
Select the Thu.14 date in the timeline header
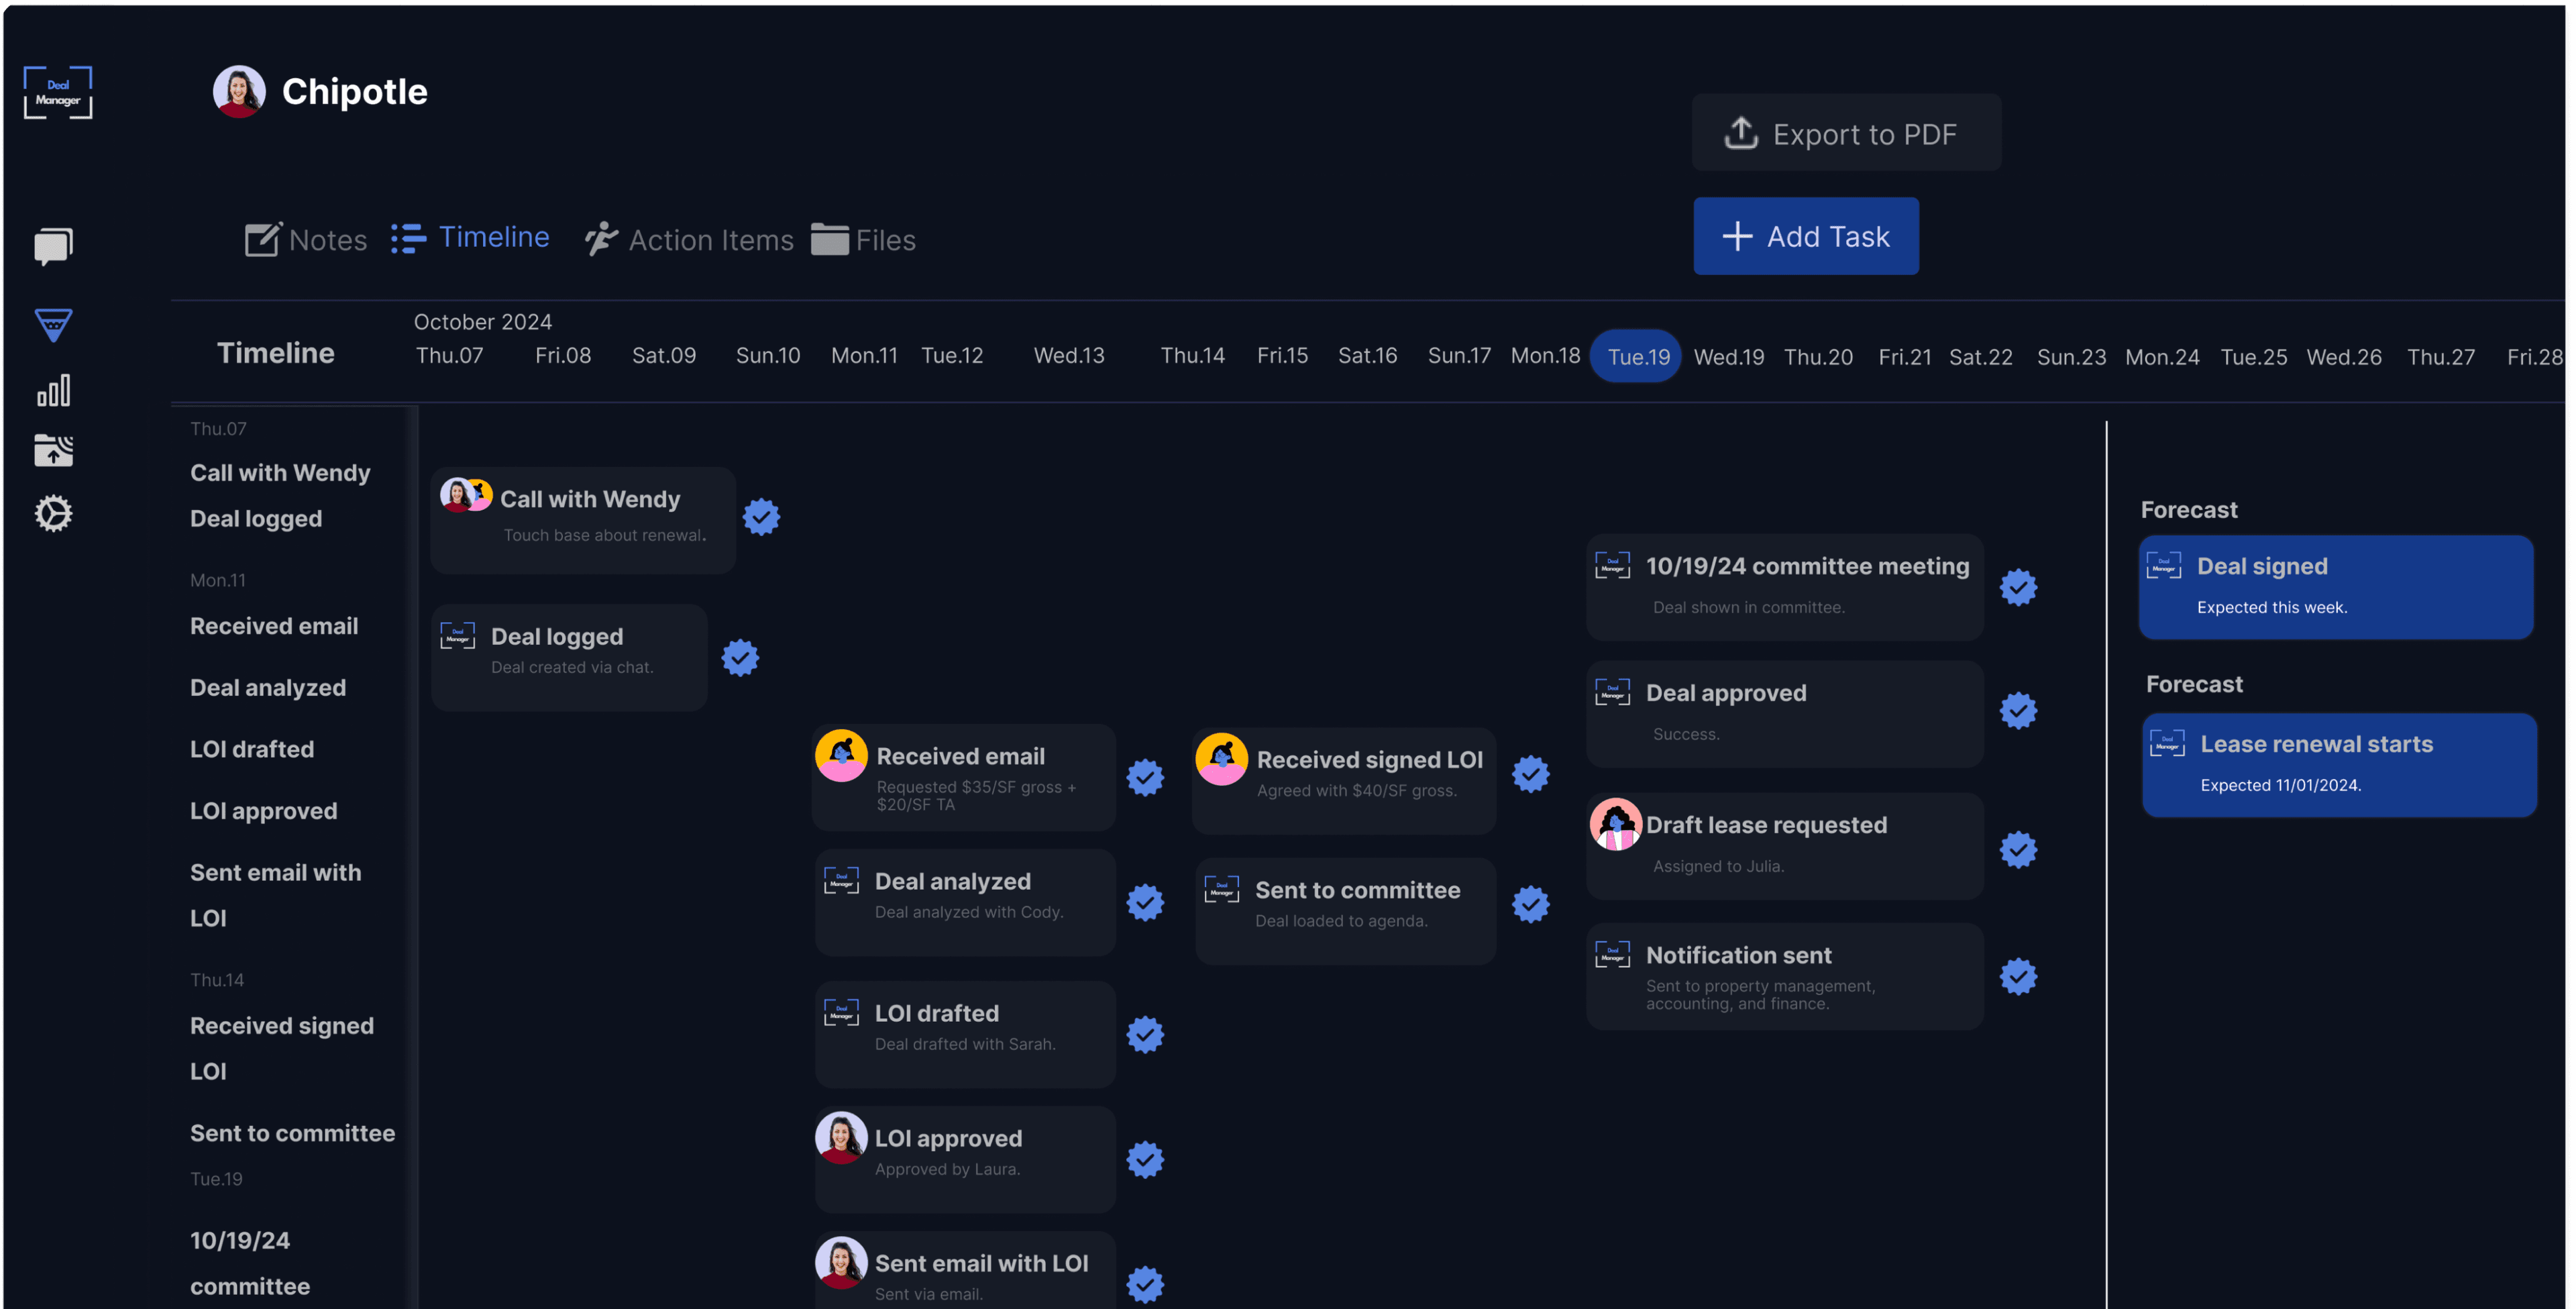pyautogui.click(x=1192, y=356)
